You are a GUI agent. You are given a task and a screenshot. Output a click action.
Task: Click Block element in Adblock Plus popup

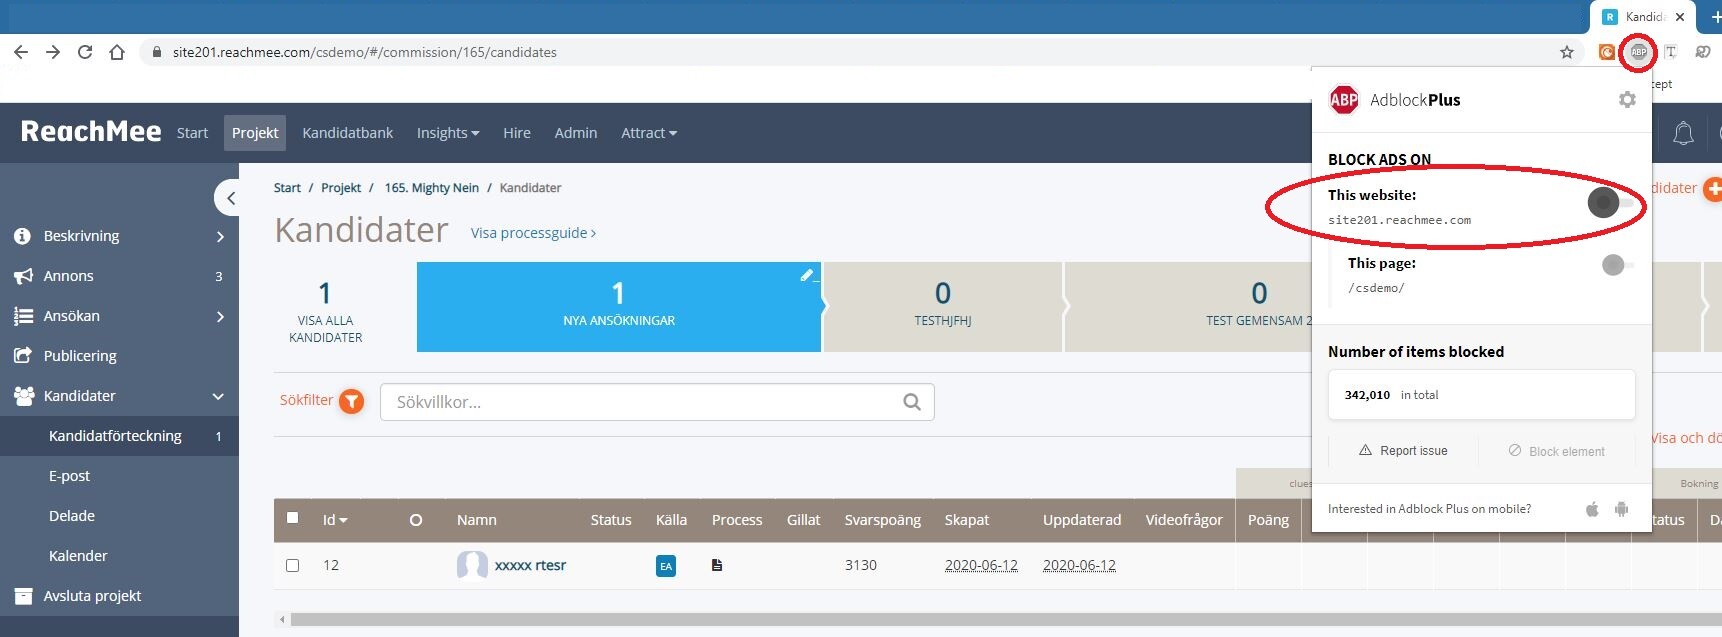coord(1556,451)
